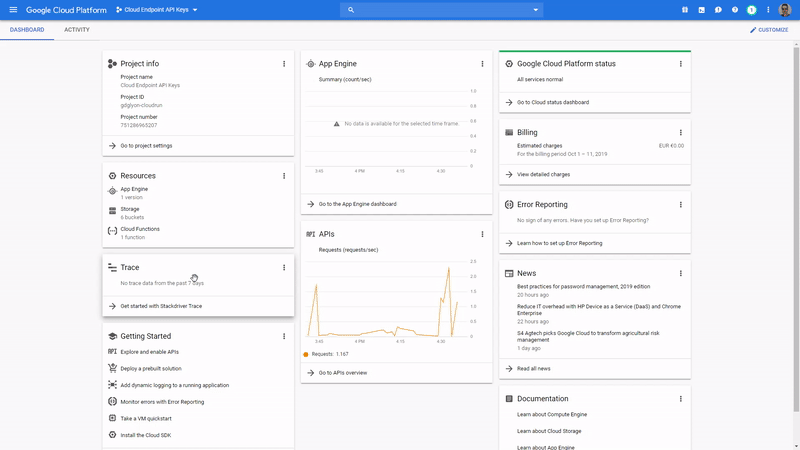Open the hamburger navigation menu
The height and width of the screenshot is (450, 800).
pos(13,10)
